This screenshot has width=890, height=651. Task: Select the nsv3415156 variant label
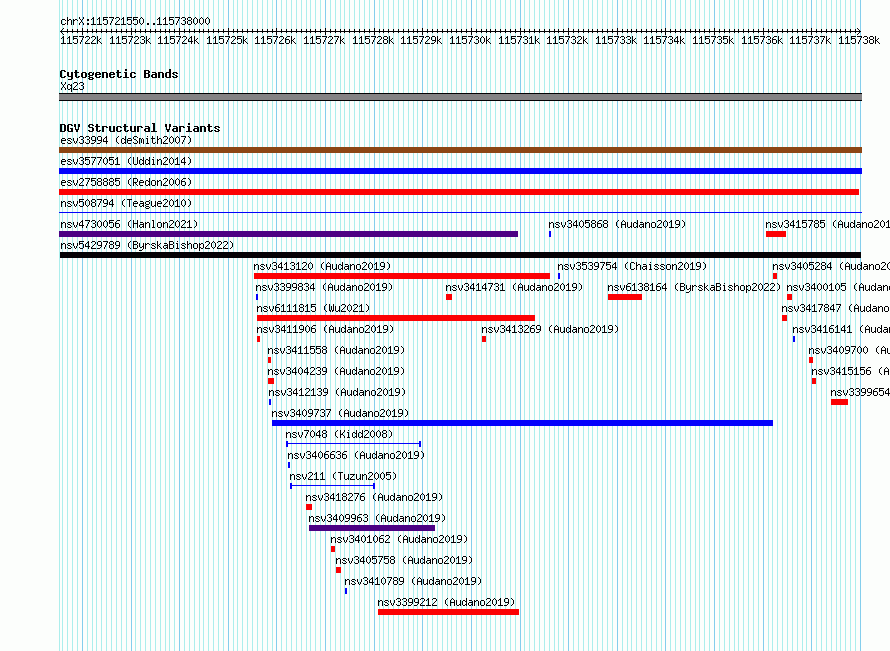pos(850,371)
